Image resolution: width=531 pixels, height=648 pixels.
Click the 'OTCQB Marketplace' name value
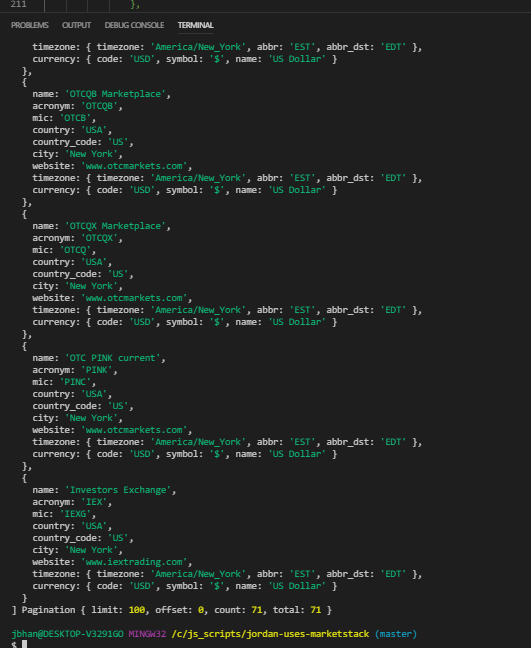pyautogui.click(x=115, y=94)
